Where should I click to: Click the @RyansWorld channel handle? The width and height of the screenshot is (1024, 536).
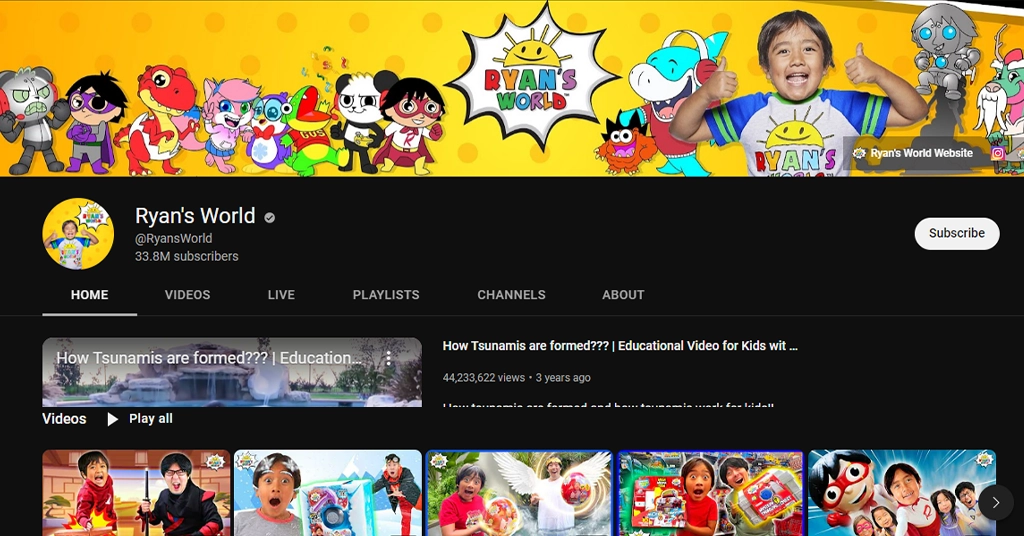173,238
